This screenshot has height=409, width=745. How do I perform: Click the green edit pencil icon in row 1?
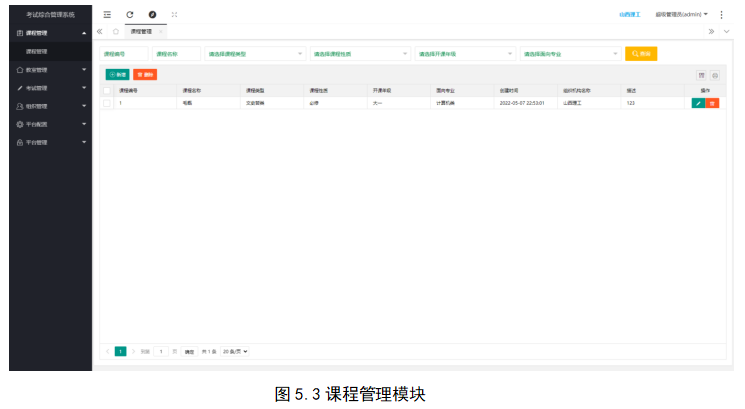[698, 103]
